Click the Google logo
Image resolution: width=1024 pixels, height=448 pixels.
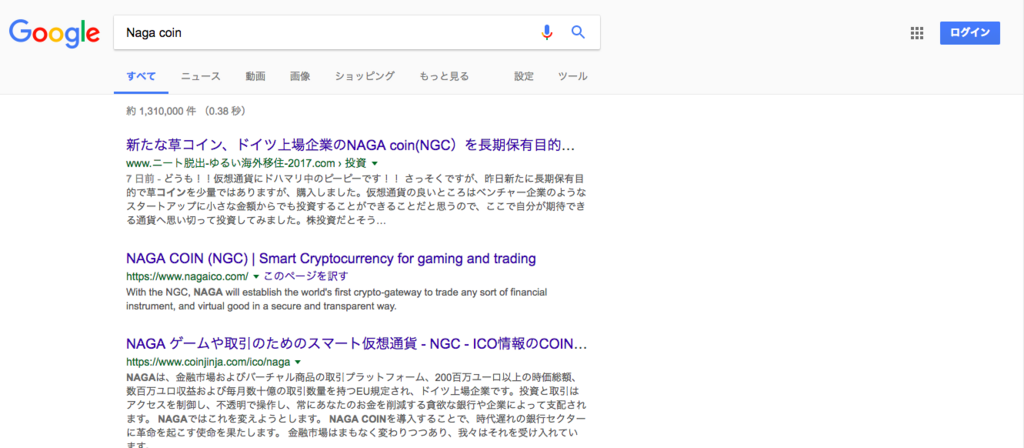(54, 33)
